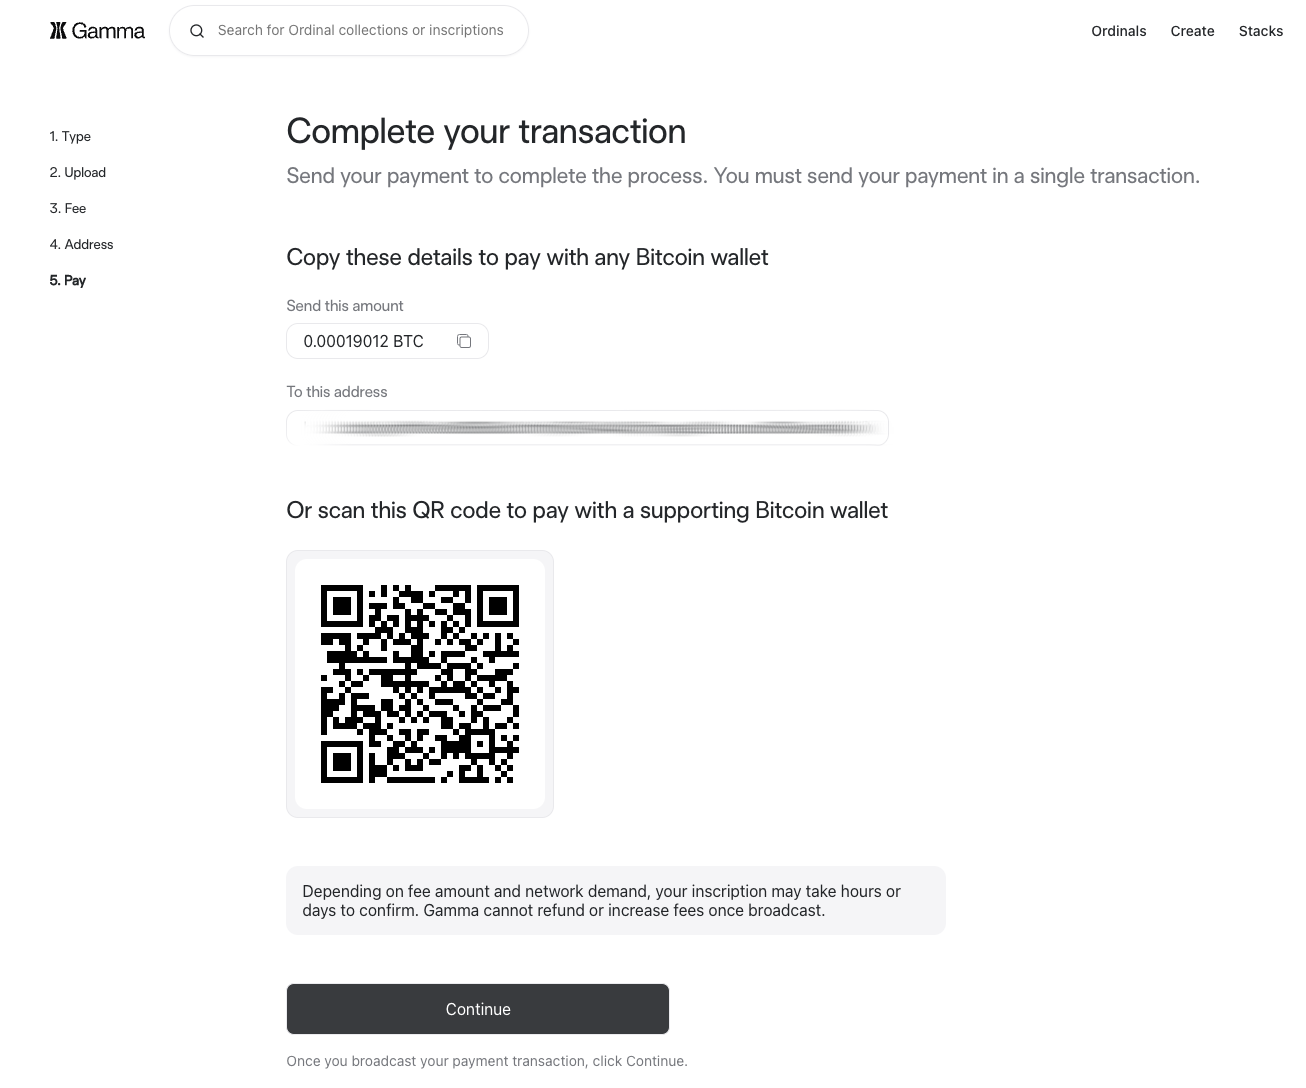
Task: Click the "To this address" label
Action: click(337, 392)
